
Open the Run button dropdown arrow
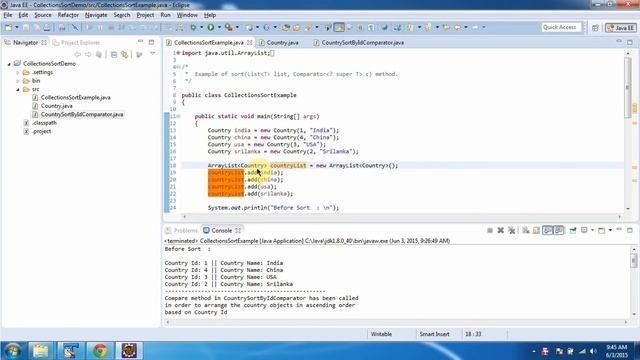click(219, 27)
